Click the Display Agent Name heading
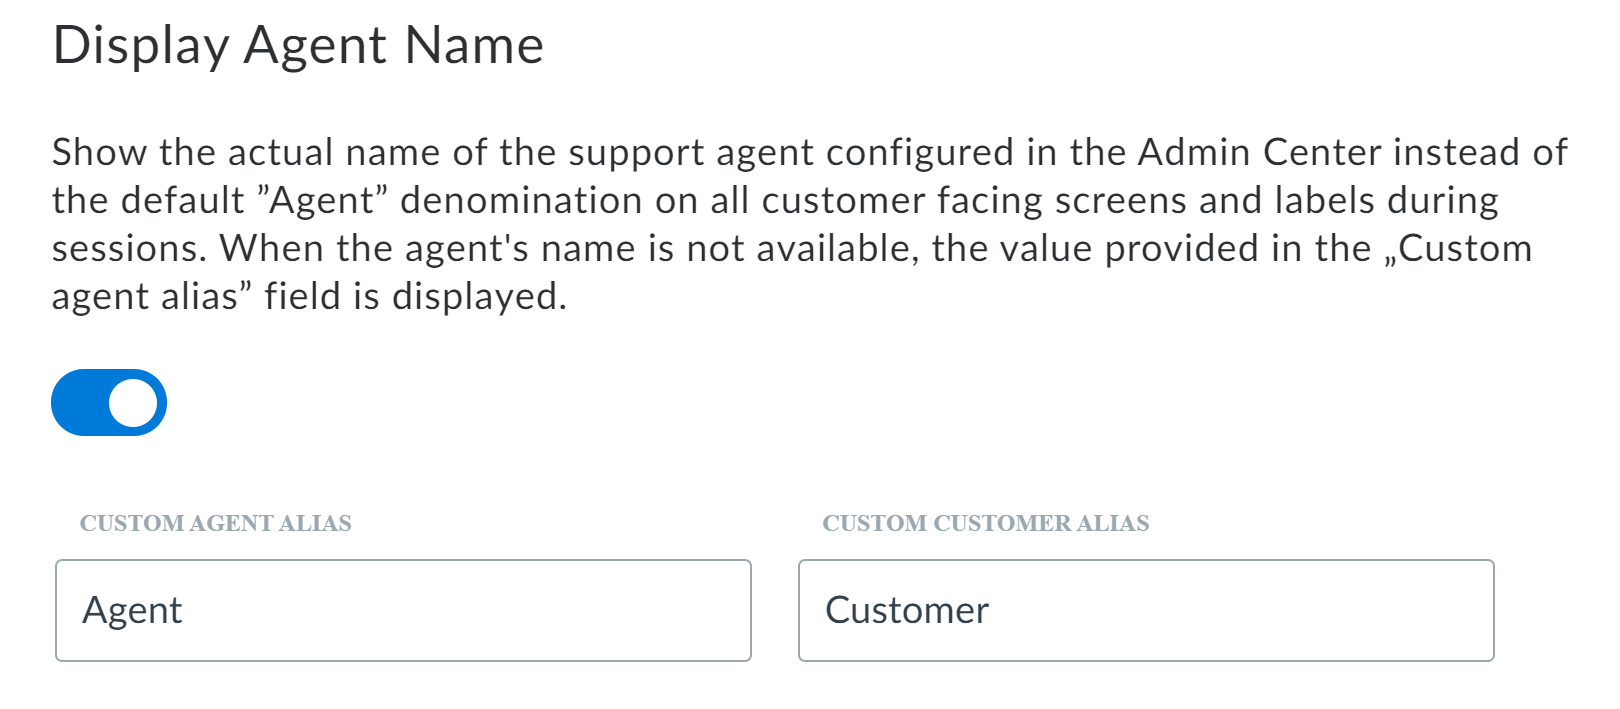This screenshot has width=1620, height=709. click(x=298, y=46)
